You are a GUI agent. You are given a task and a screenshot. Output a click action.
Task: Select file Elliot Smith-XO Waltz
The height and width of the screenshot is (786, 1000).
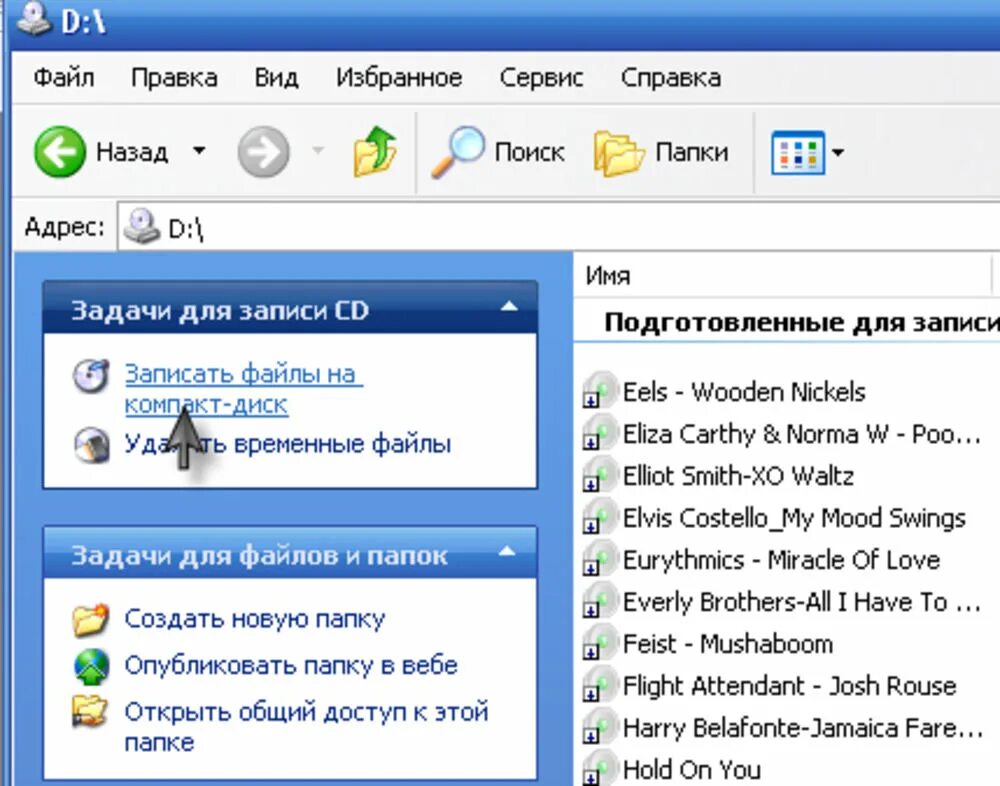point(738,476)
